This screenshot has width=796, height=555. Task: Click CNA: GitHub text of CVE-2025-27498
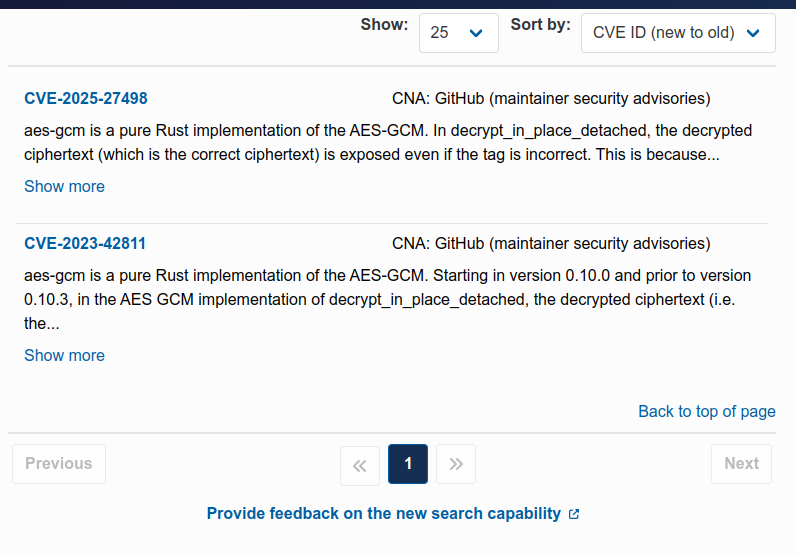[551, 99]
